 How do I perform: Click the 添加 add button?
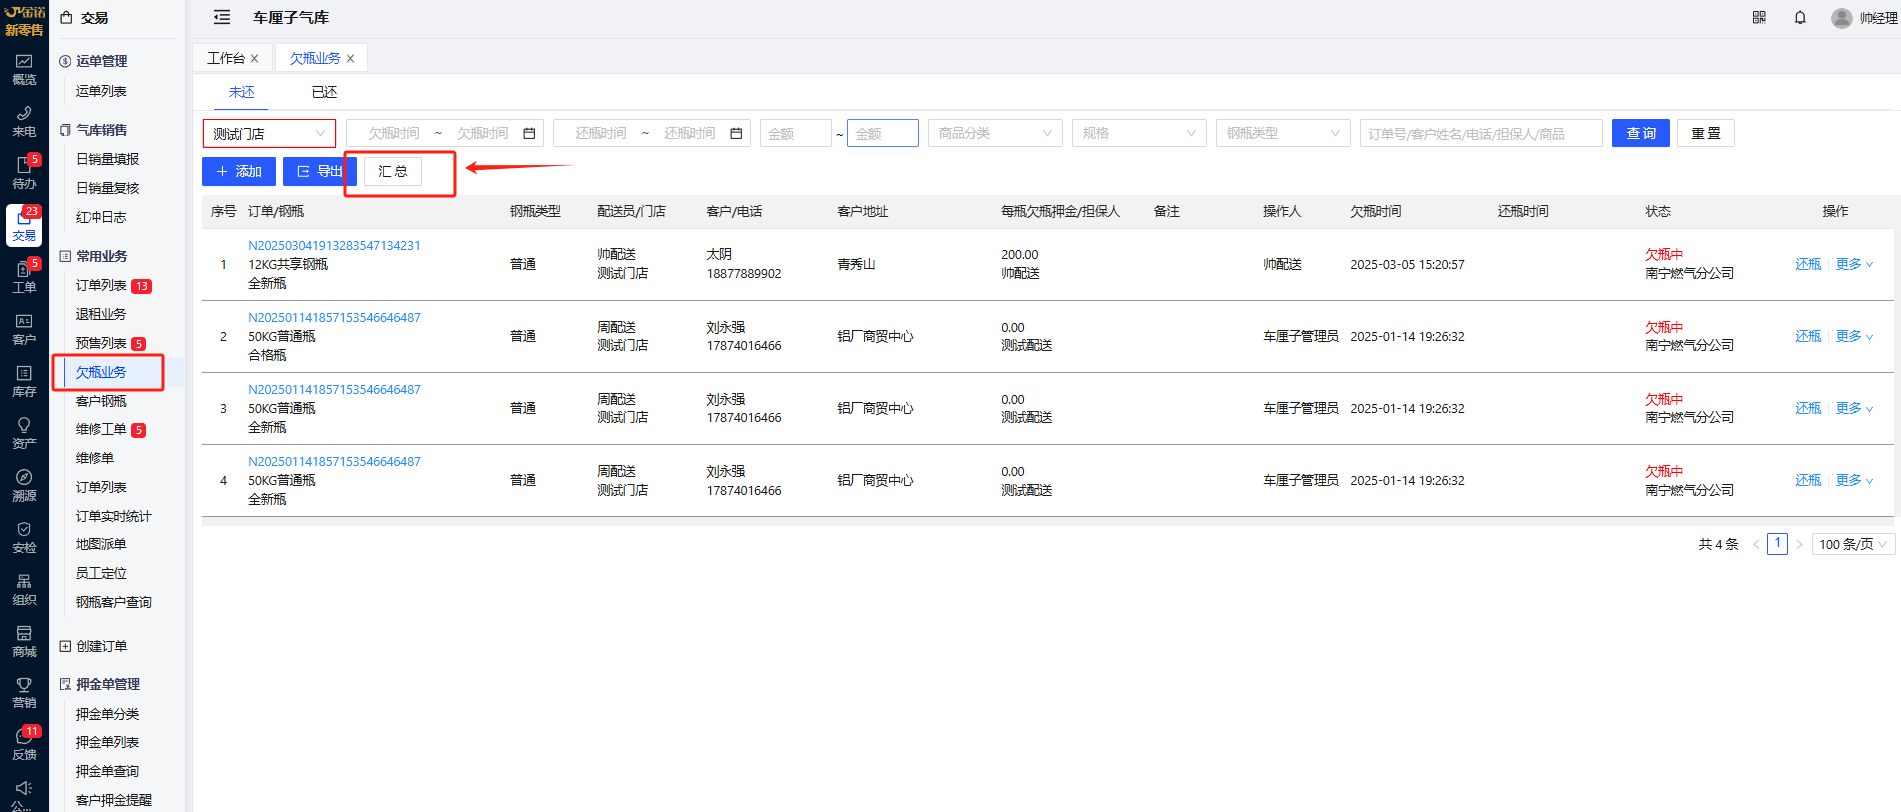click(239, 172)
